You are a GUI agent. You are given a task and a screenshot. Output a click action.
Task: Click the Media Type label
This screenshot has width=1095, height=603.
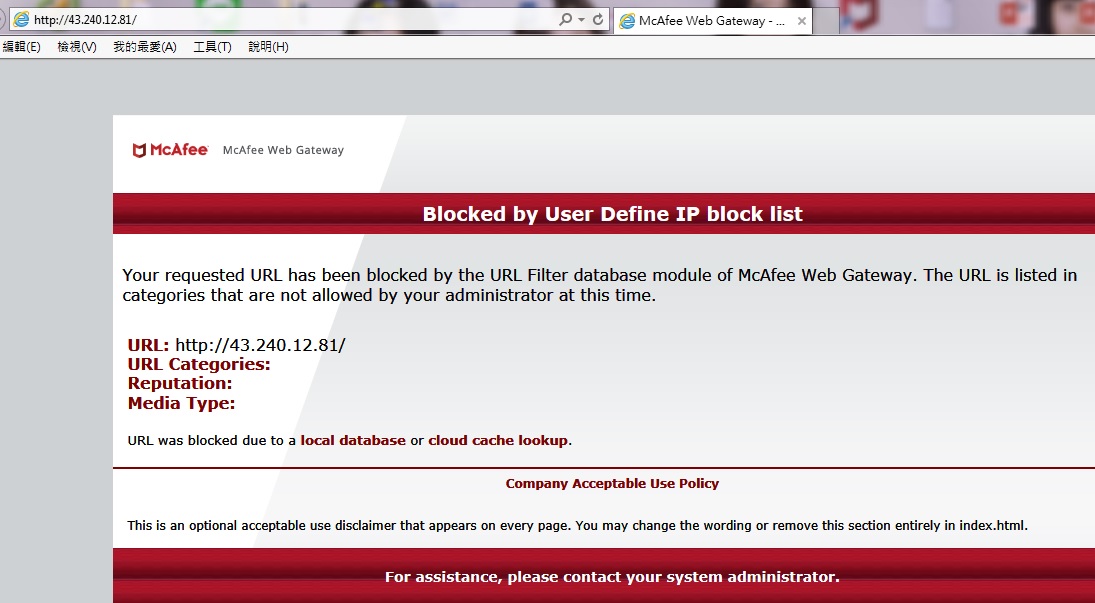(182, 403)
